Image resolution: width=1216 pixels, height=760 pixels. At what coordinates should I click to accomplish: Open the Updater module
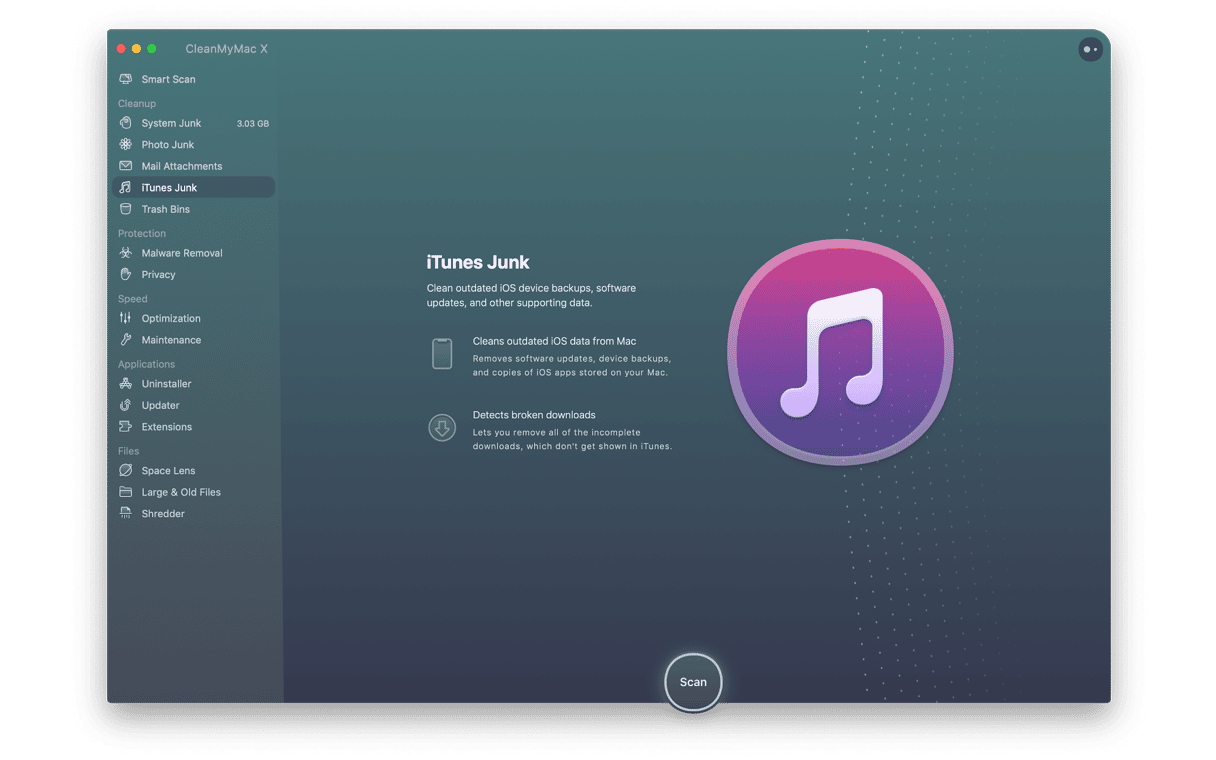click(160, 405)
